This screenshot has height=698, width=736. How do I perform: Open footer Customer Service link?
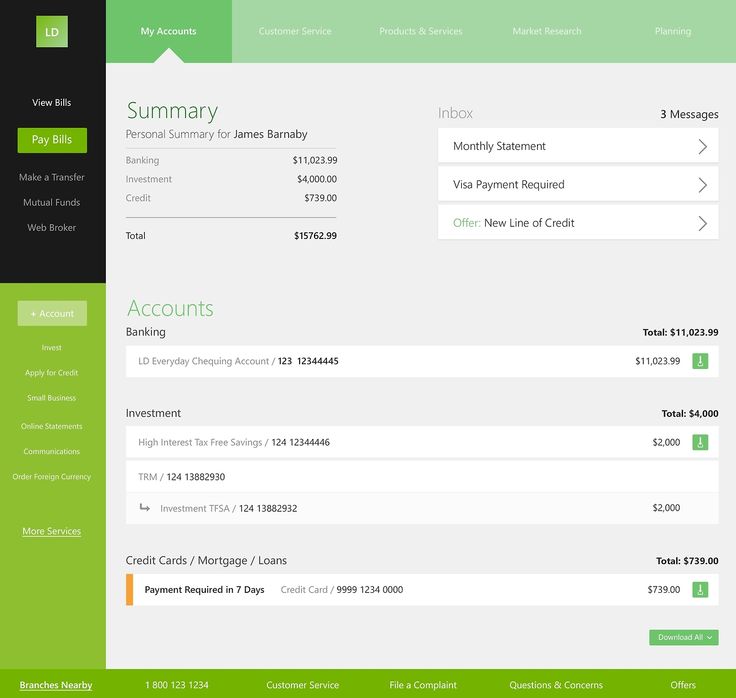point(302,685)
